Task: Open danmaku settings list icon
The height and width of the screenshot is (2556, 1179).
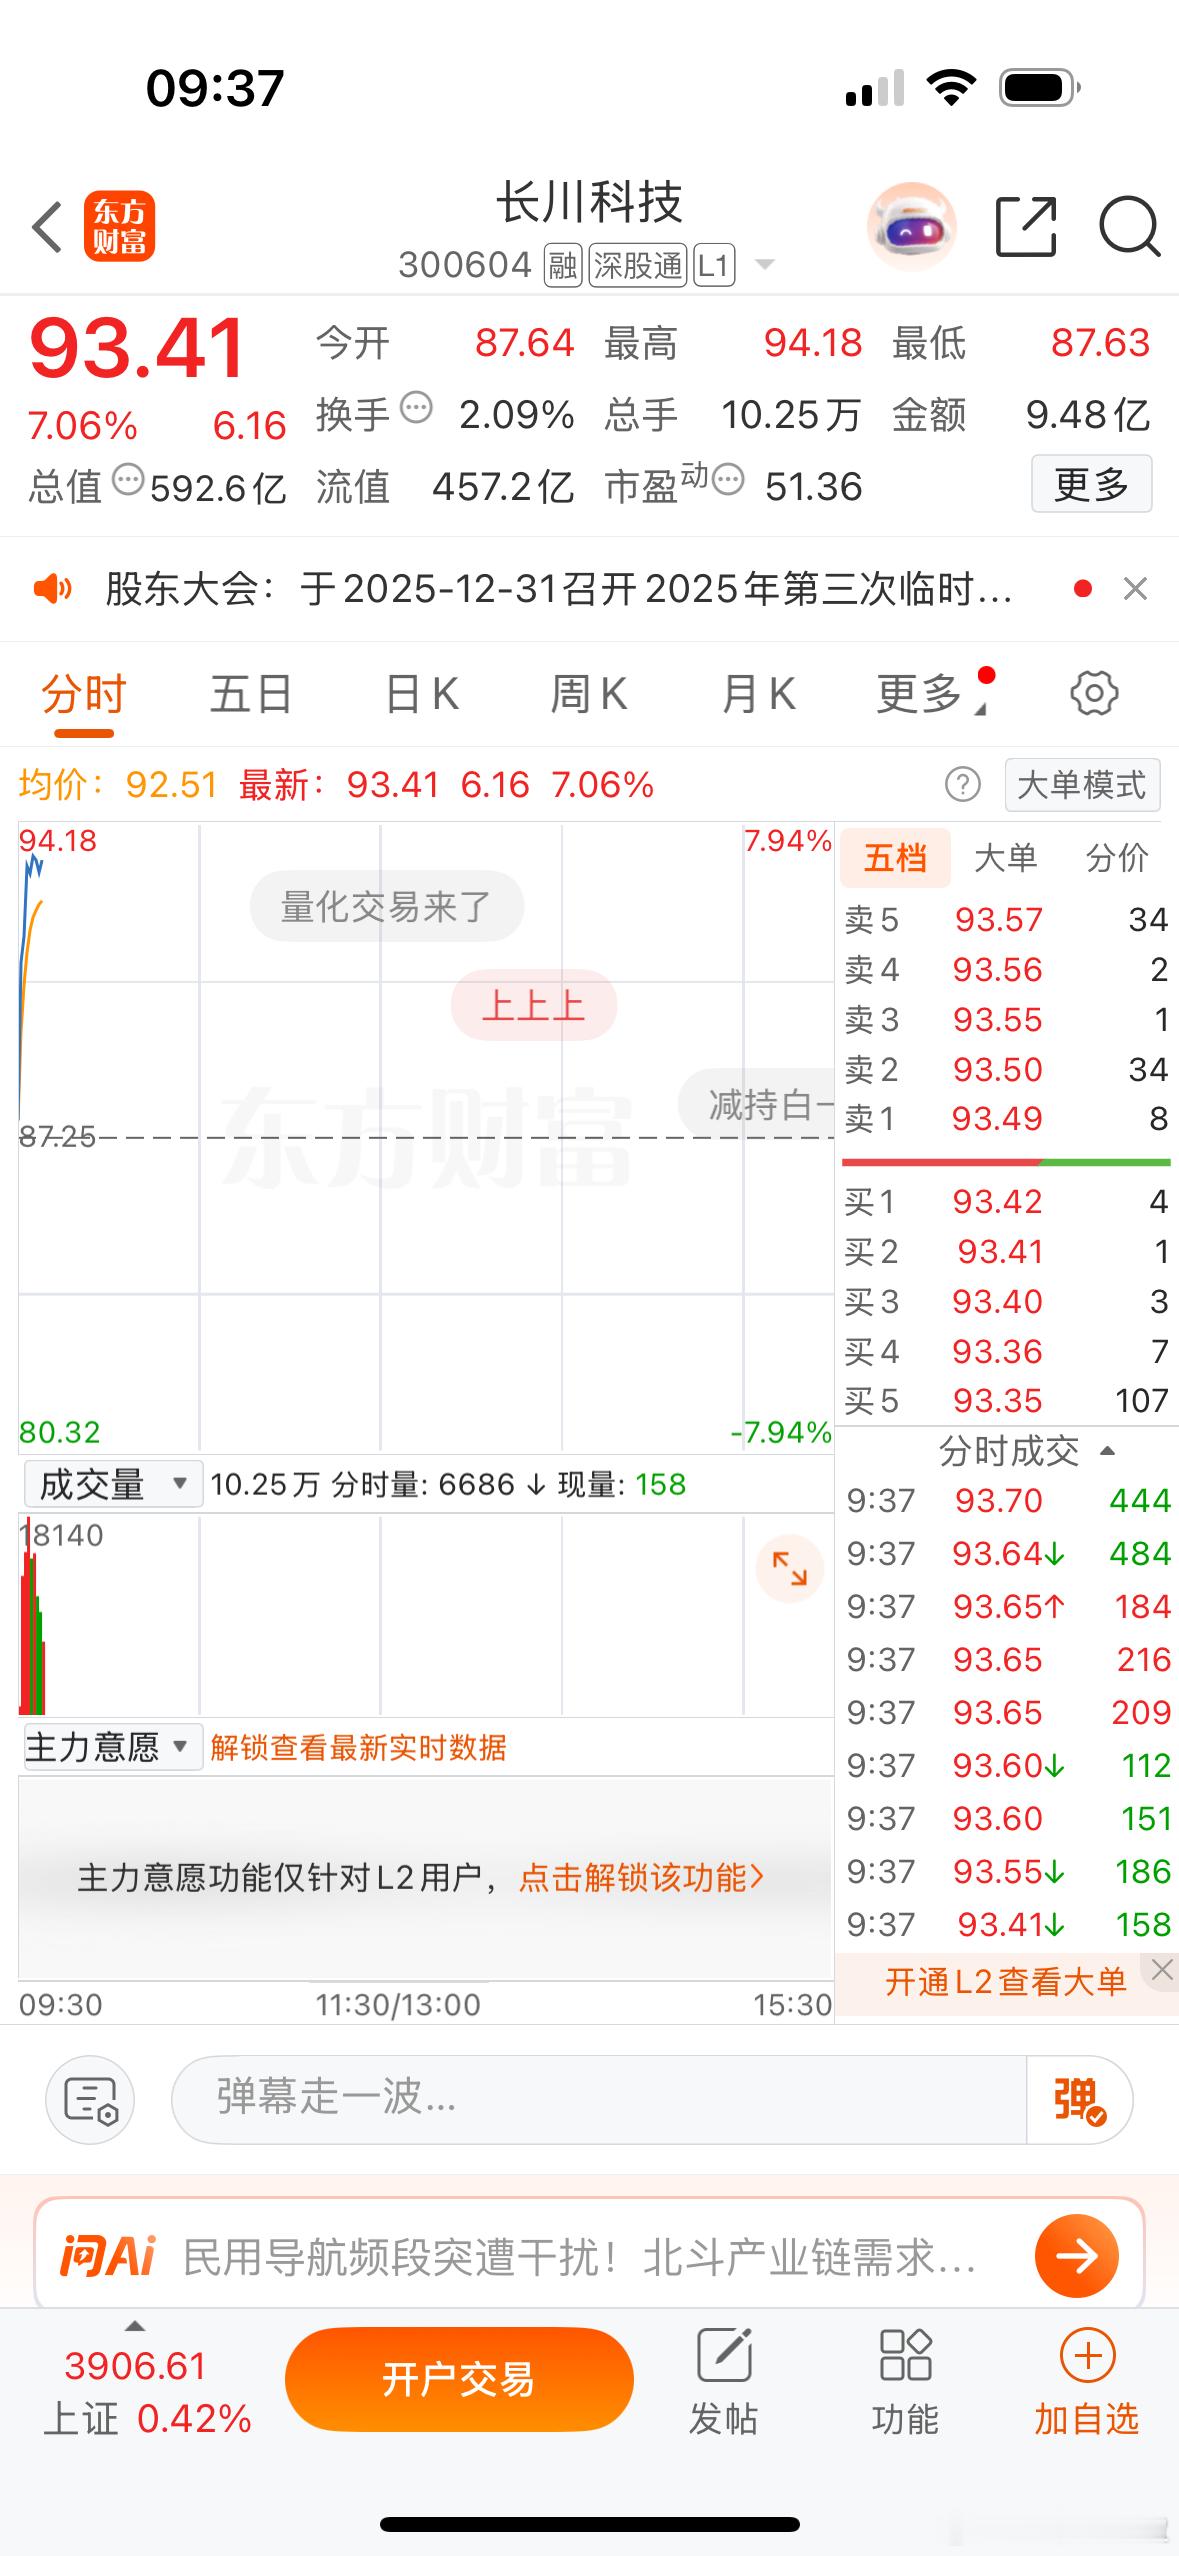Action: [91, 2100]
